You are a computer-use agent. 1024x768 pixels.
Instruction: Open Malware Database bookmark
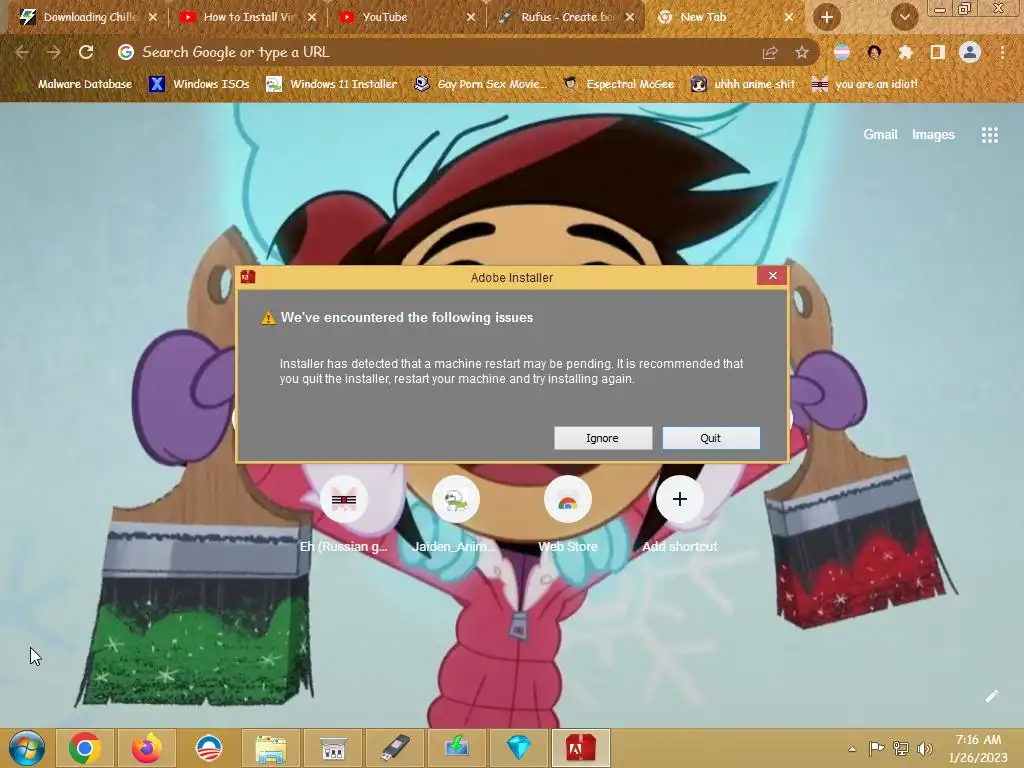click(73, 84)
